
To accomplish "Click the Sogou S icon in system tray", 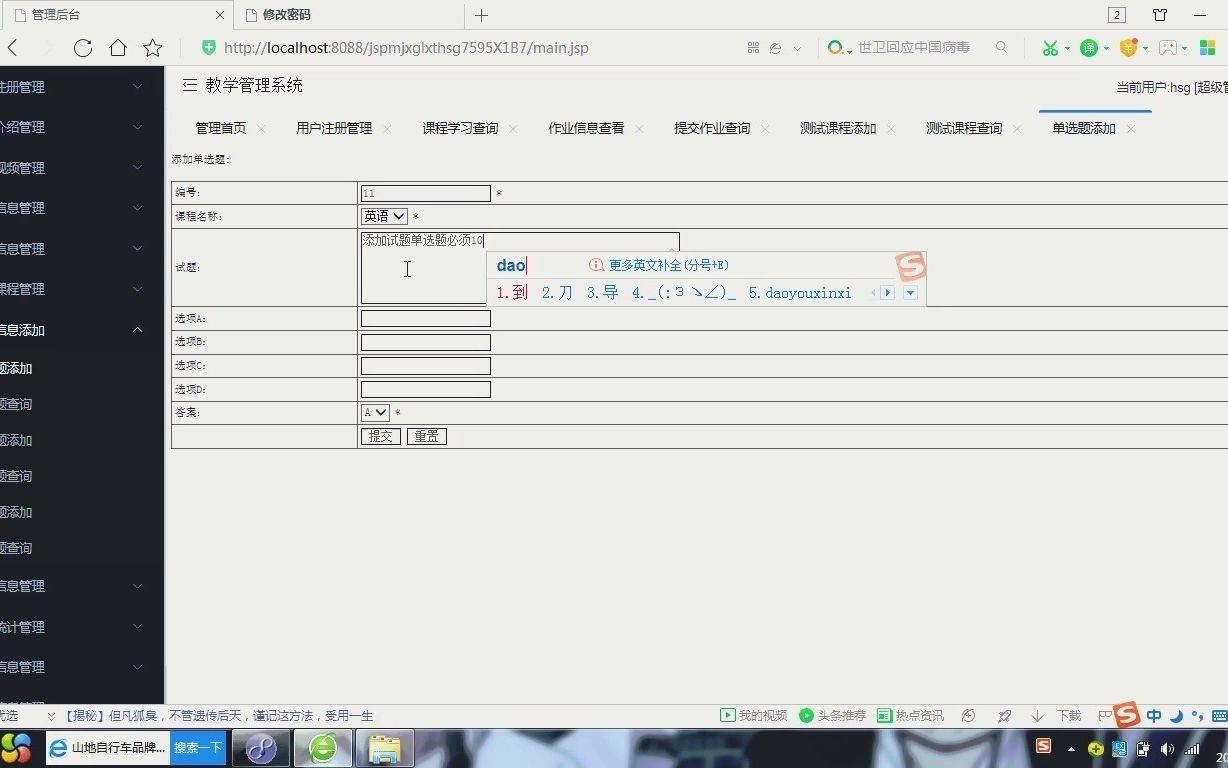I will tap(1044, 748).
